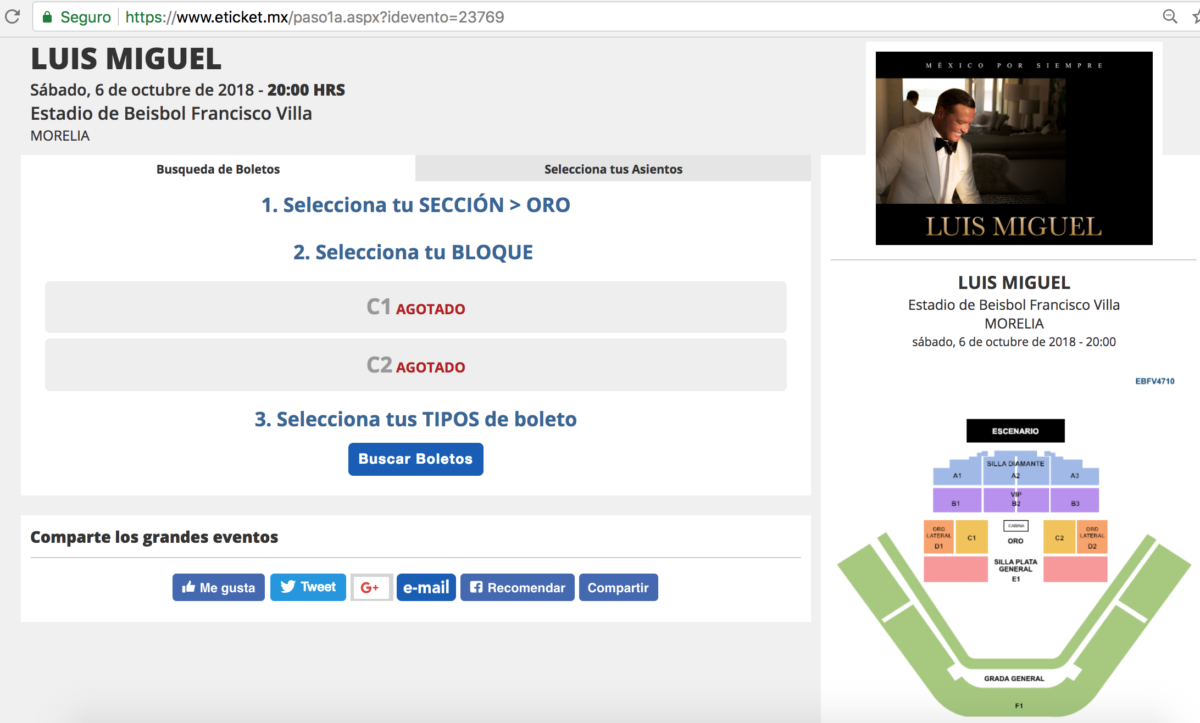Send the event by e-mail button
This screenshot has width=1200, height=723.
[x=426, y=587]
